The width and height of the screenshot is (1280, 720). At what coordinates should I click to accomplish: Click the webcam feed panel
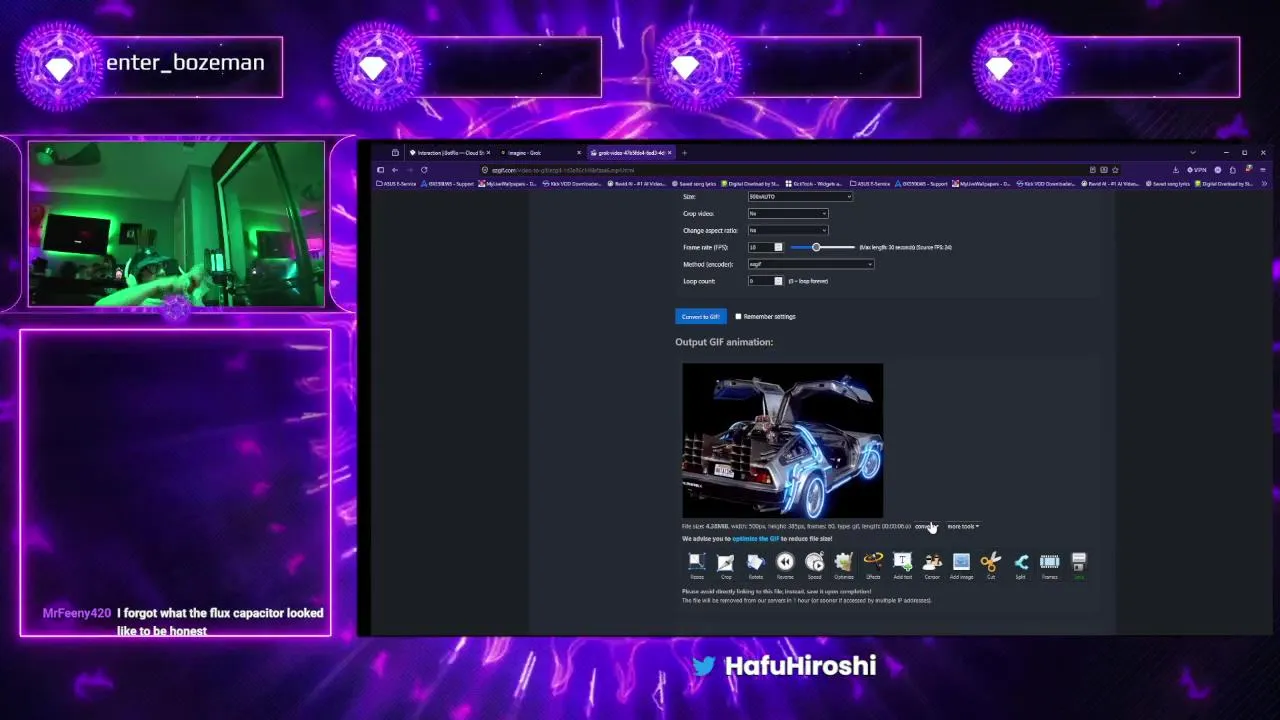[176, 224]
